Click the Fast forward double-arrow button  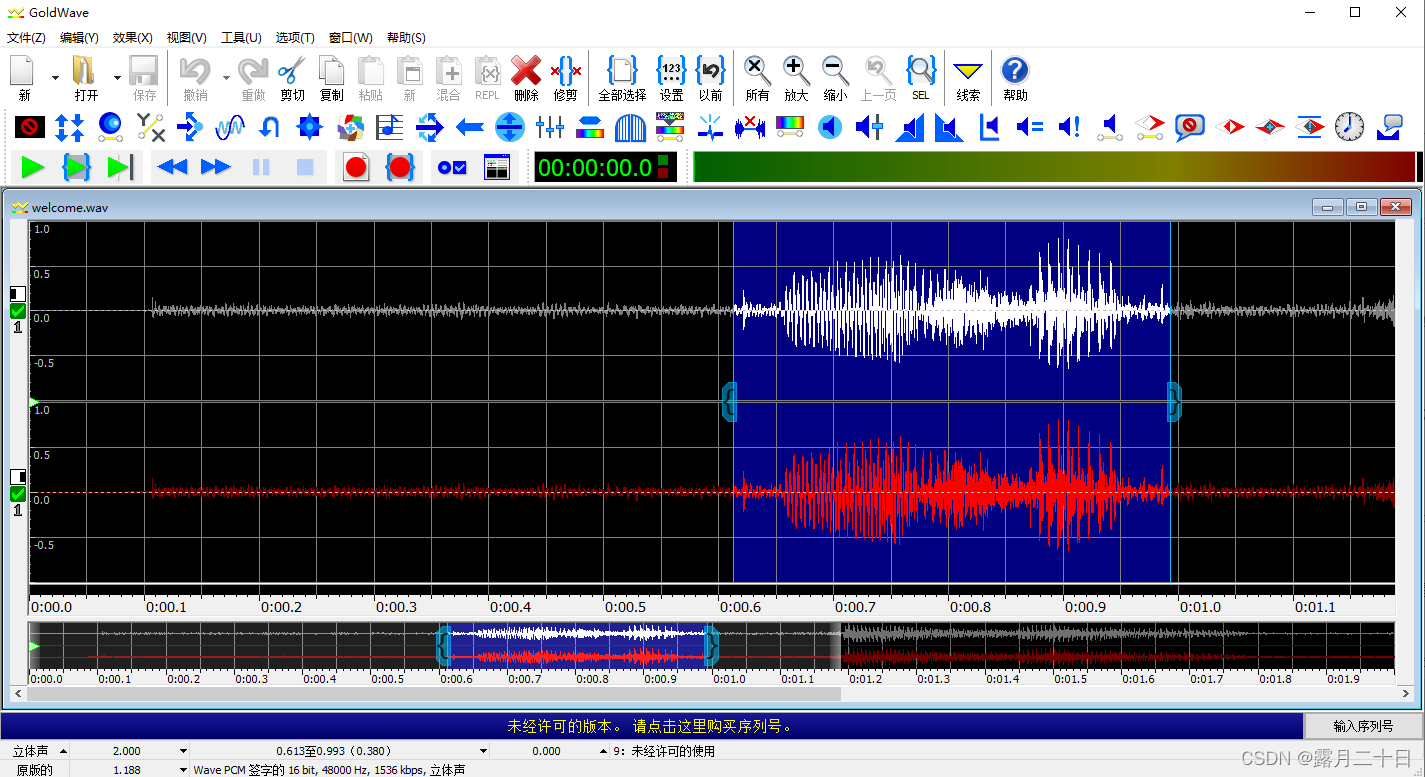click(216, 167)
